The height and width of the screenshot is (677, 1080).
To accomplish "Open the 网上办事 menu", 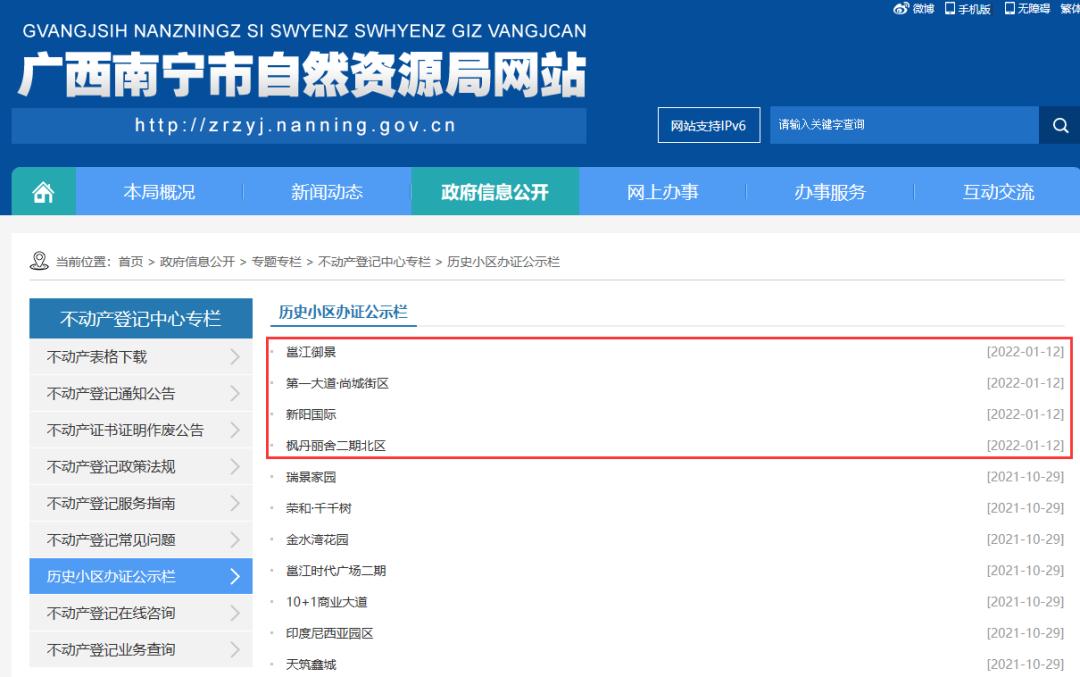I will point(663,191).
